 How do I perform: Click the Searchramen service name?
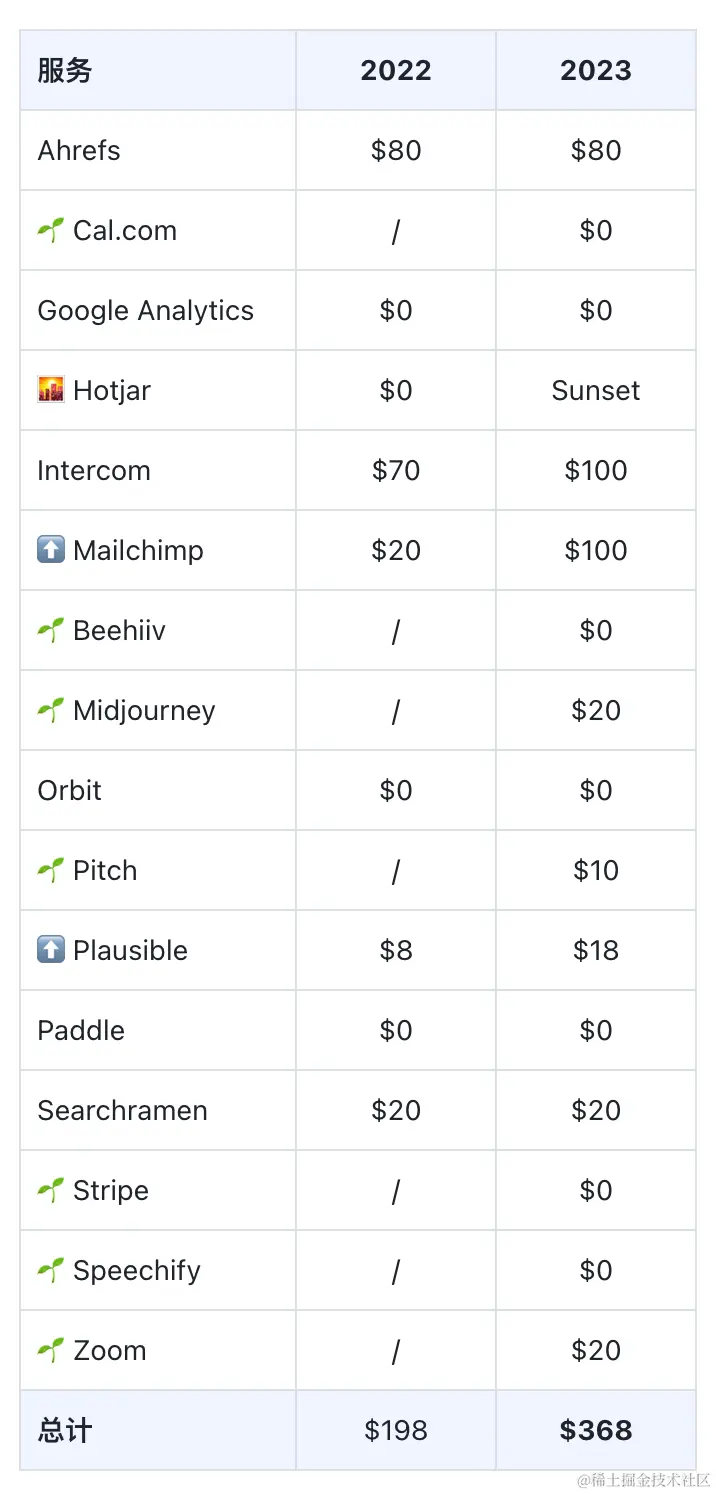tap(122, 1110)
